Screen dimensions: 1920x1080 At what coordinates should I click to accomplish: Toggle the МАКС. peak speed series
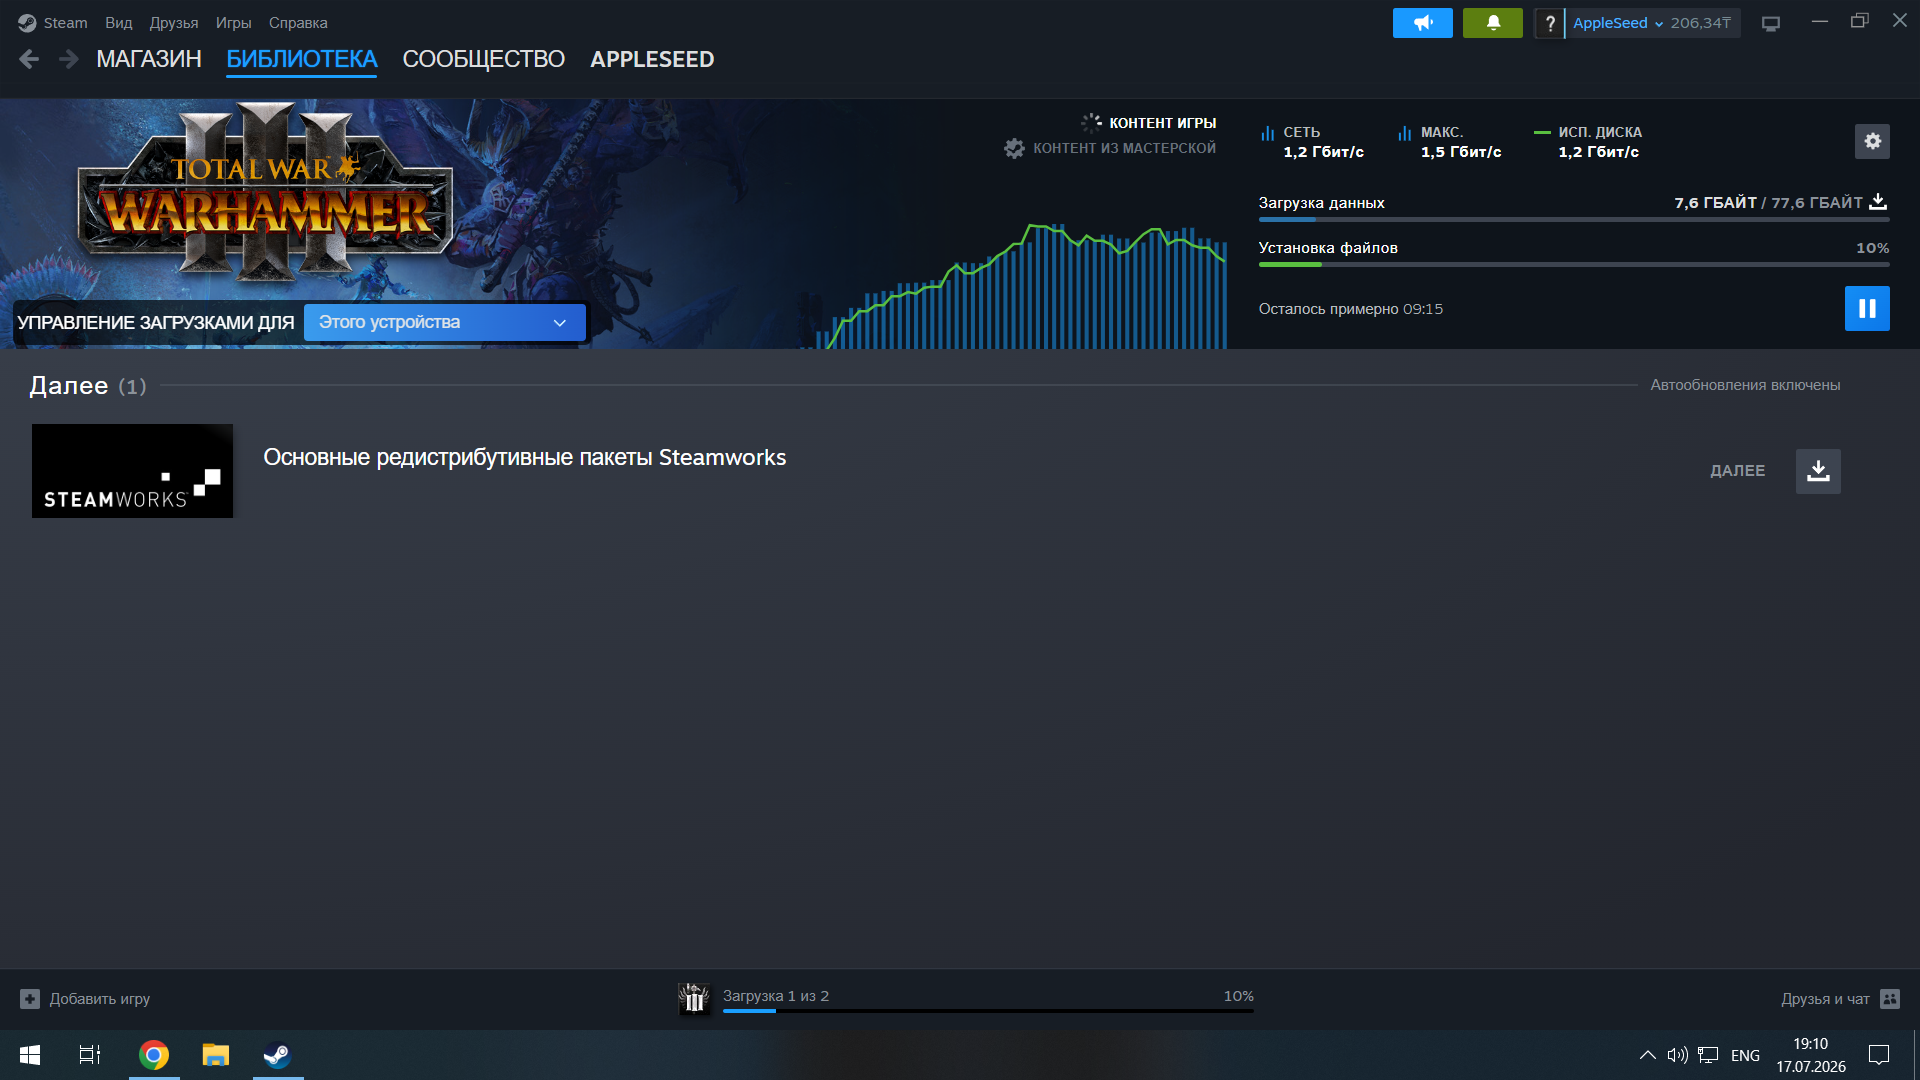(x=1450, y=142)
